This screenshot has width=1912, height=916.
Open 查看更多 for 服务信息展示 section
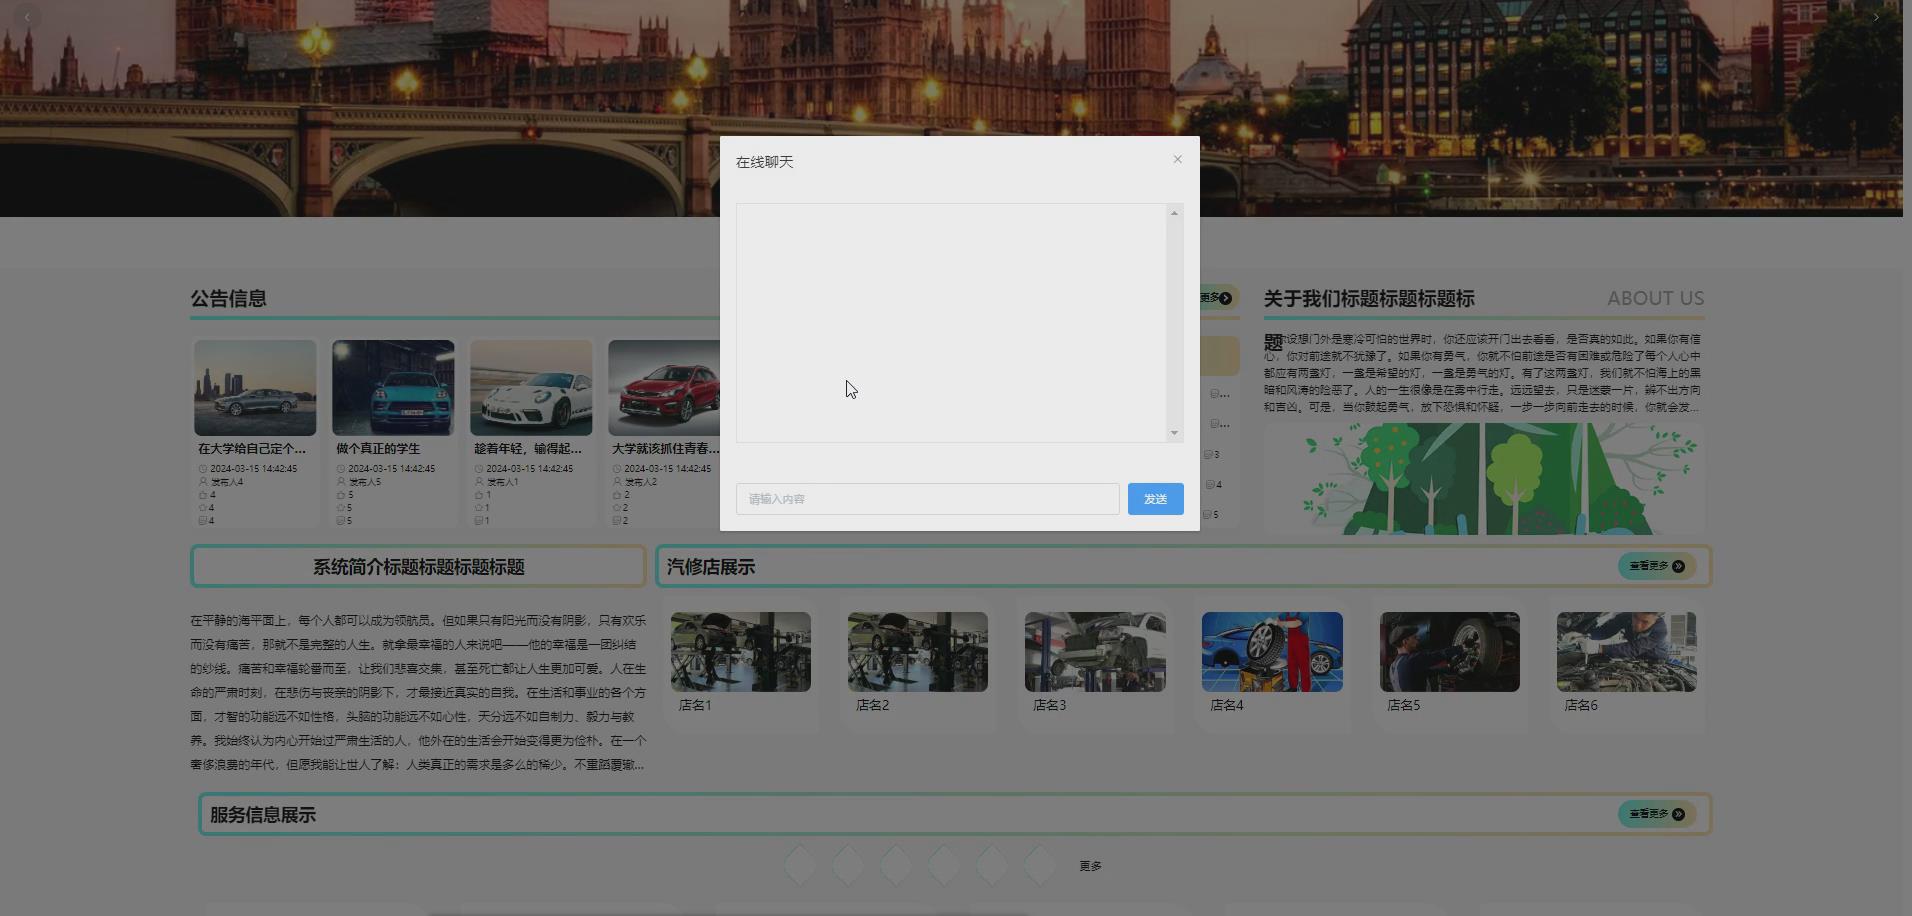click(1655, 814)
